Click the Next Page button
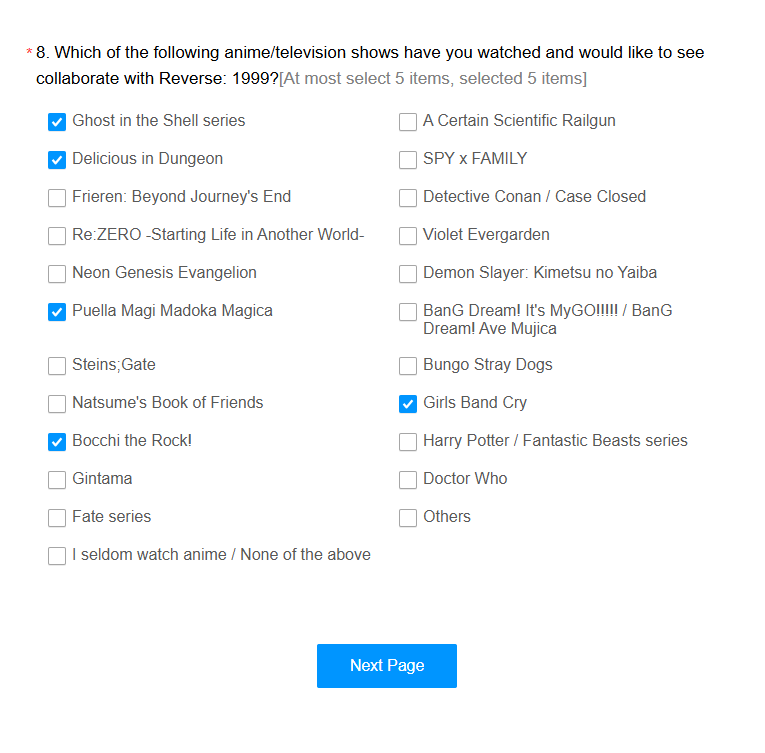Screen dimensions: 765x753 (387, 666)
